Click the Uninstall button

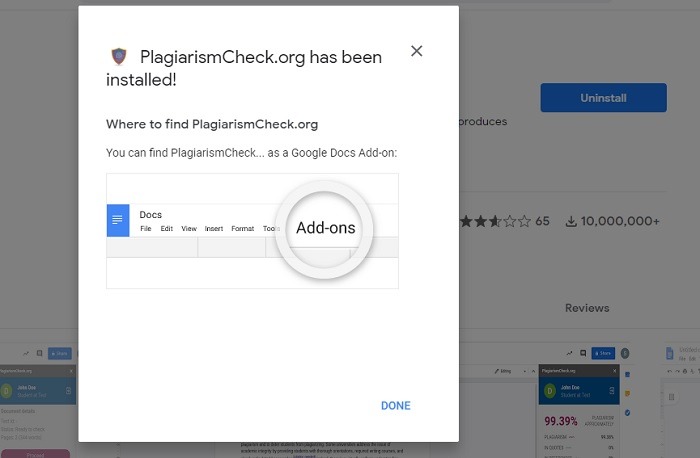coord(604,98)
